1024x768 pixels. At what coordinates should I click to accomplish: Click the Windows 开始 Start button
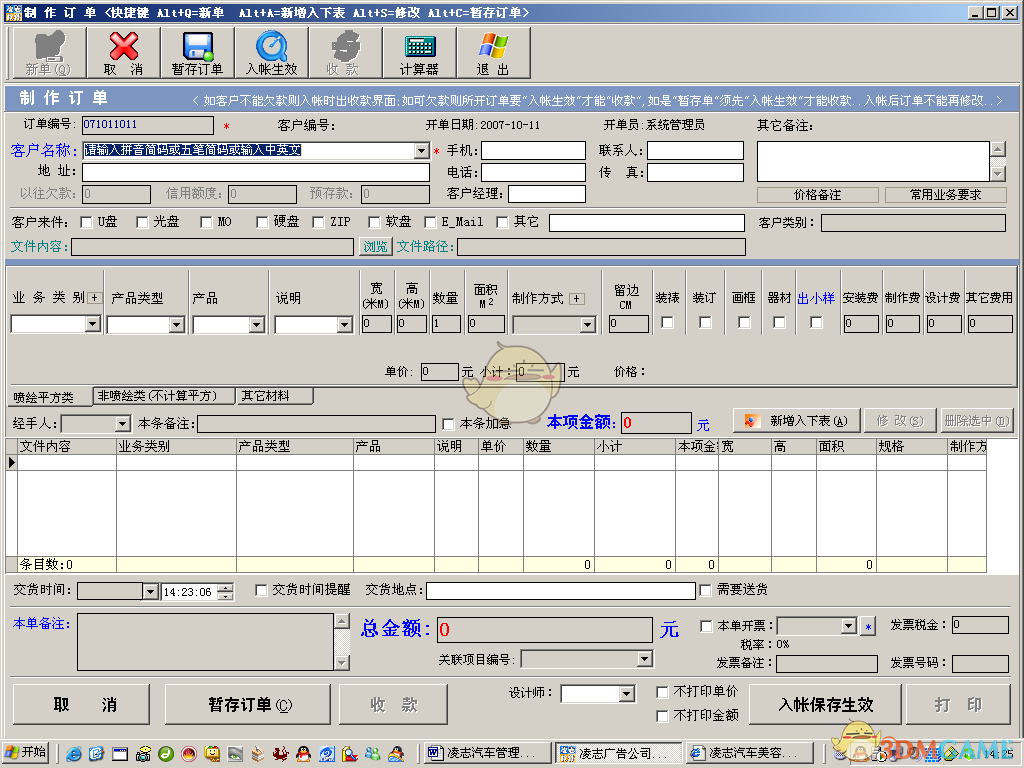click(26, 753)
